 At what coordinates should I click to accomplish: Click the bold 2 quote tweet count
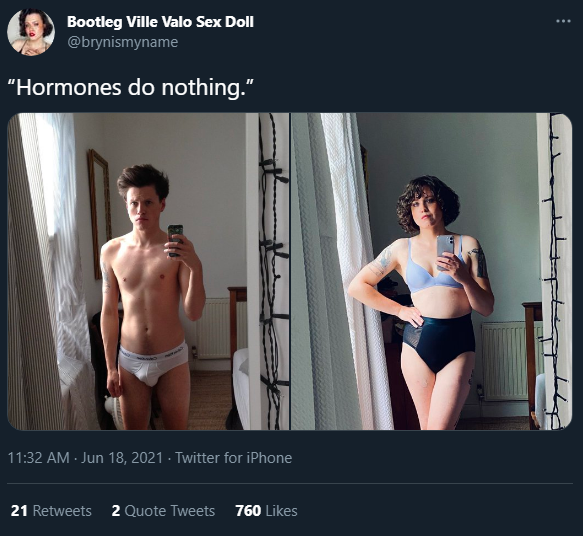(116, 511)
